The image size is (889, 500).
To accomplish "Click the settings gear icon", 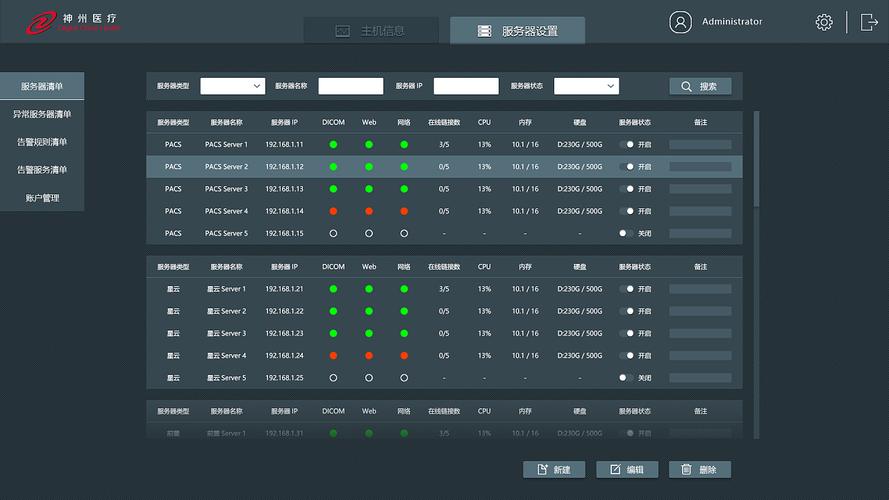I will point(824,22).
